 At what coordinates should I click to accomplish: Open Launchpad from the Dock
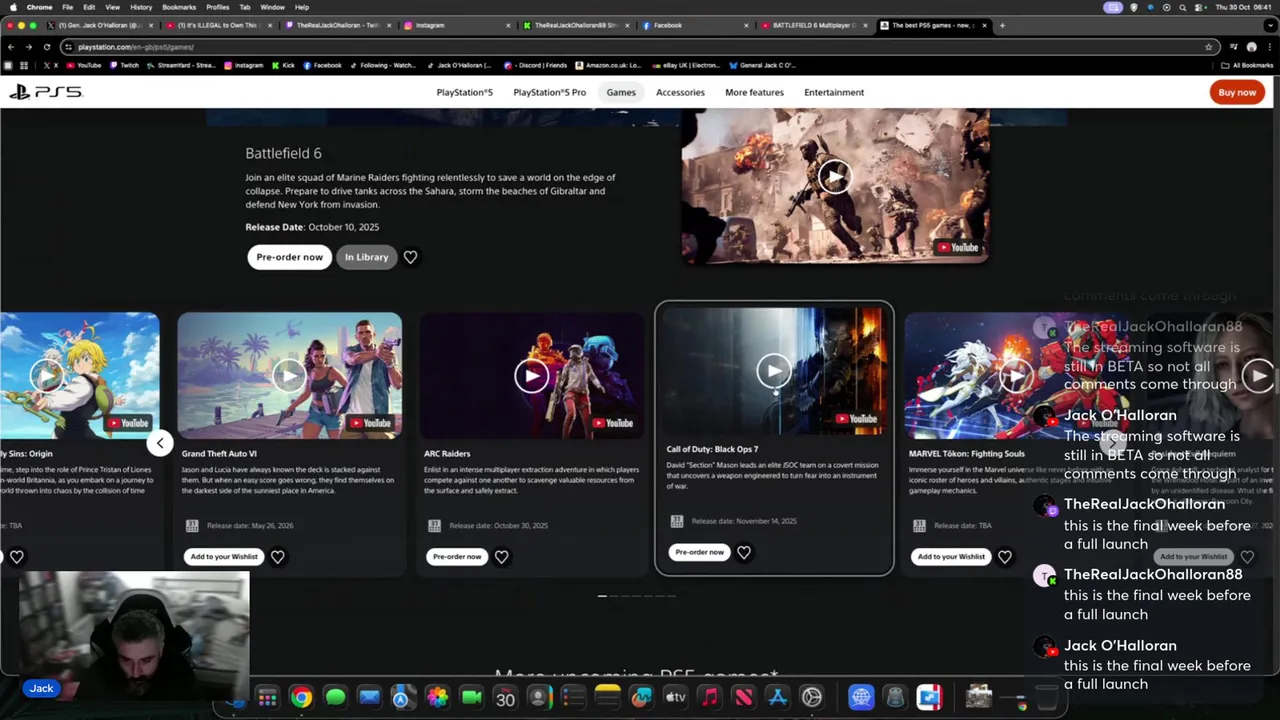pyautogui.click(x=267, y=698)
